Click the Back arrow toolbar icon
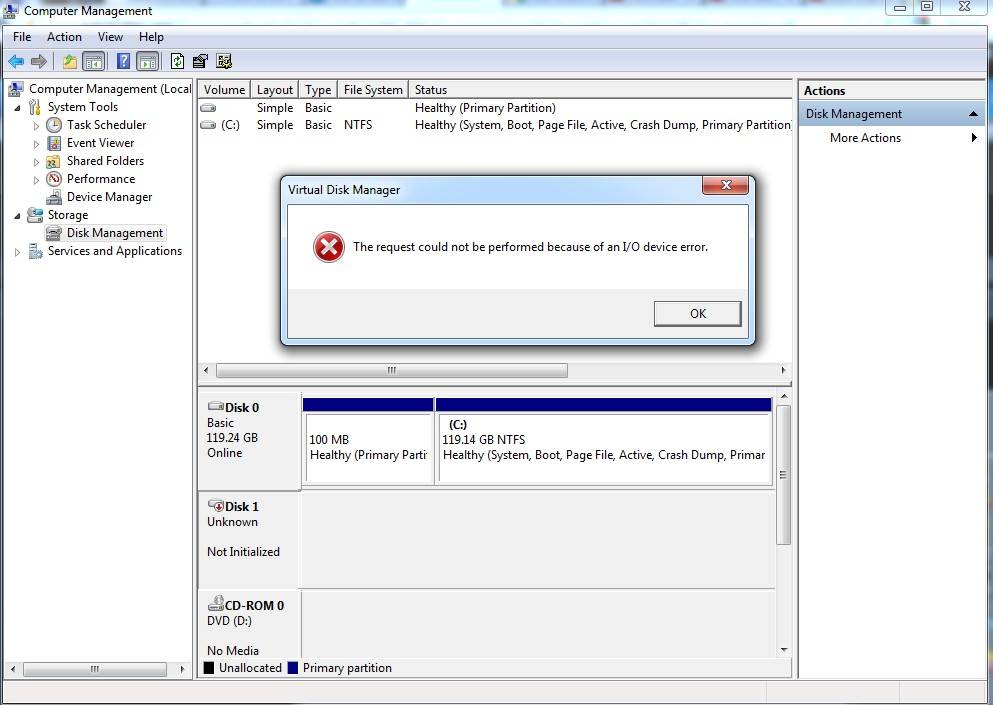The height and width of the screenshot is (705, 993). point(16,61)
